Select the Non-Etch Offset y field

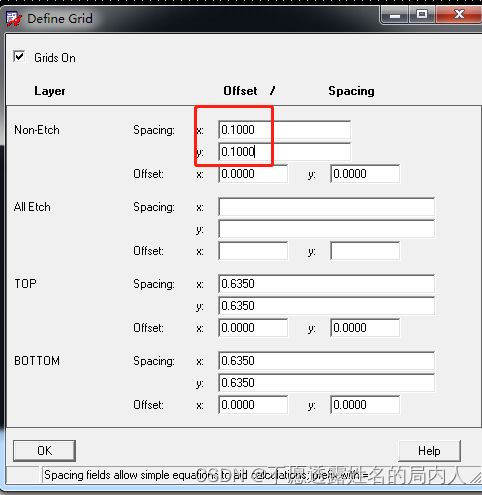[x=365, y=174]
